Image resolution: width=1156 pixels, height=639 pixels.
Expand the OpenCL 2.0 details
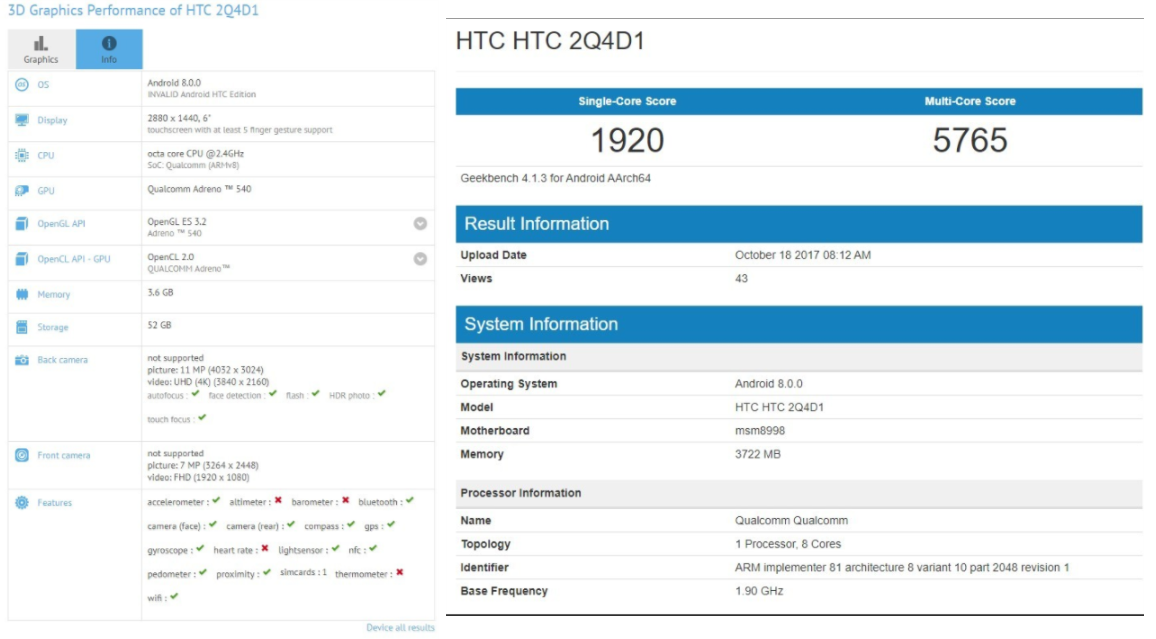click(x=420, y=259)
